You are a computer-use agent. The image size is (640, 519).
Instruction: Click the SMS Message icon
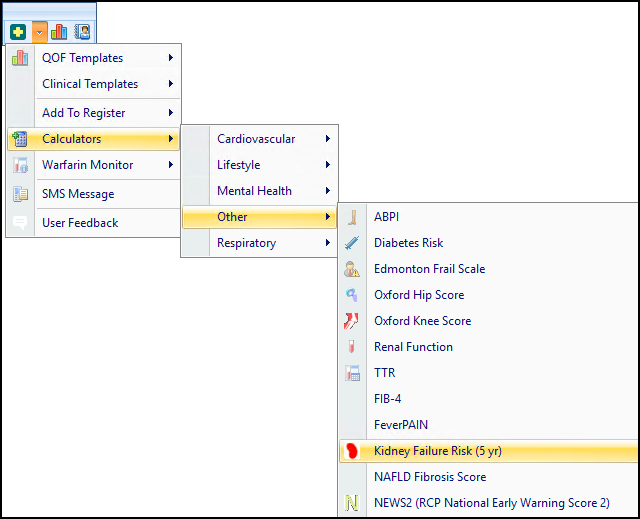pyautogui.click(x=20, y=194)
